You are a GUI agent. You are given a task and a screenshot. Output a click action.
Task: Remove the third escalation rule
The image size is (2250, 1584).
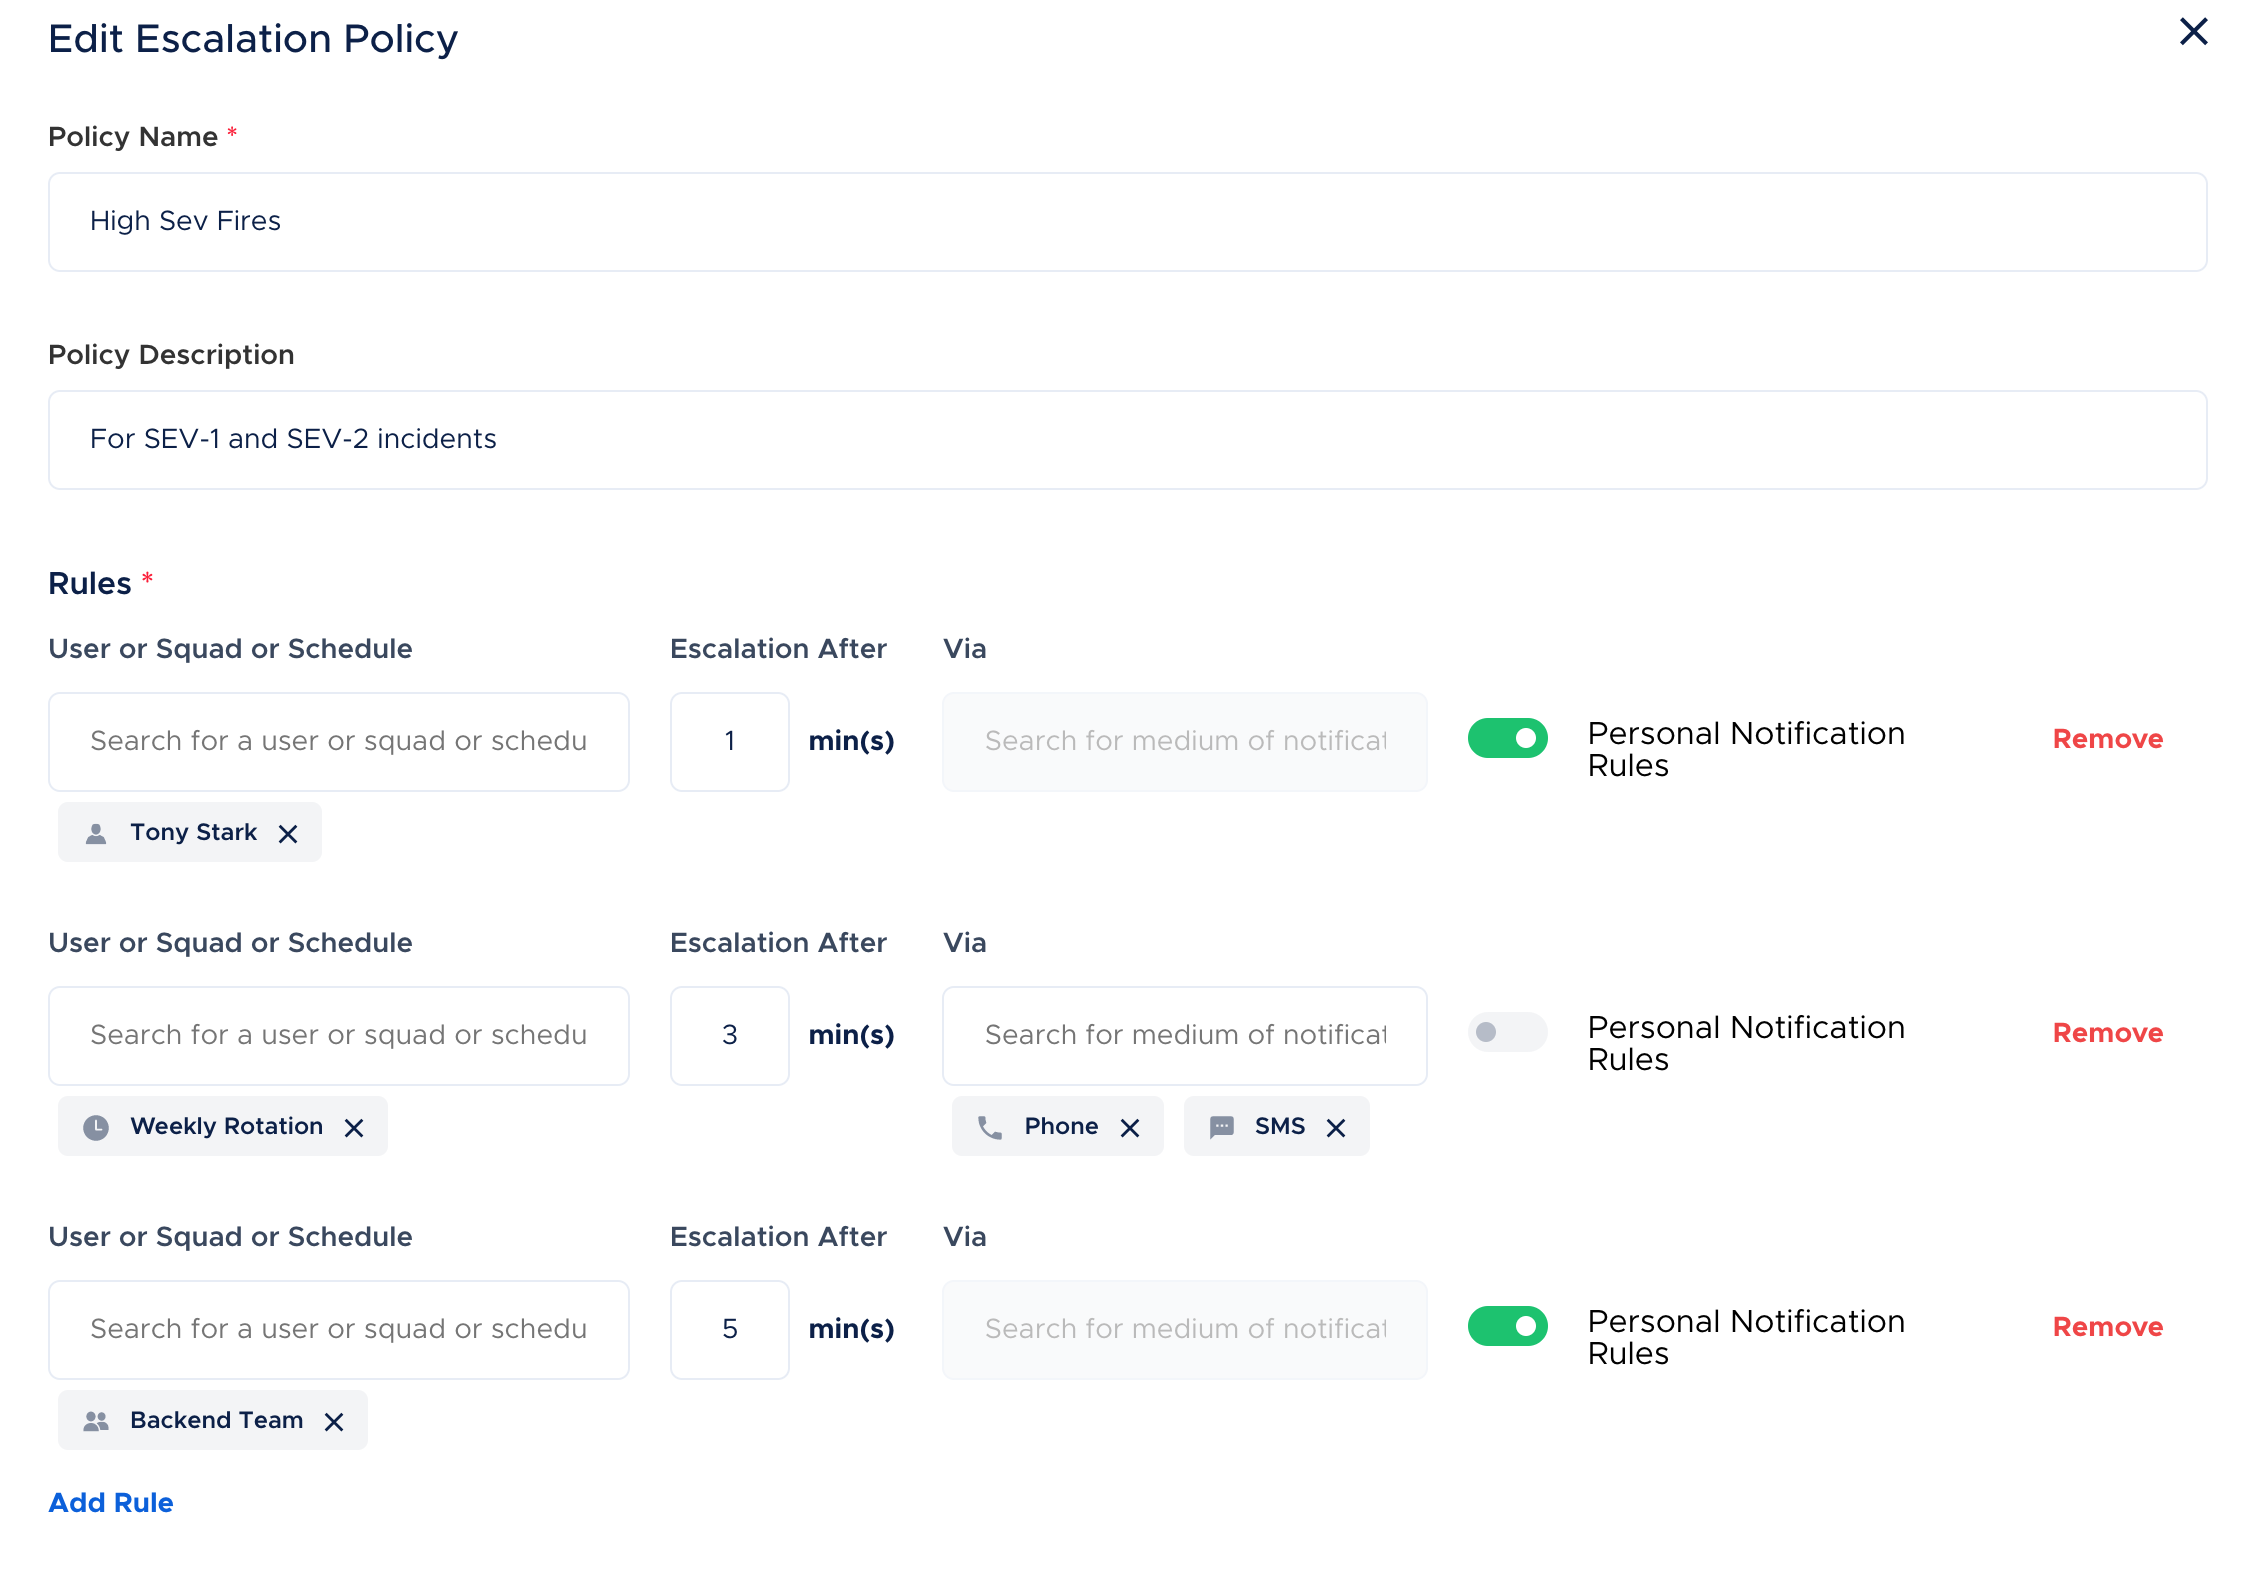point(2107,1327)
